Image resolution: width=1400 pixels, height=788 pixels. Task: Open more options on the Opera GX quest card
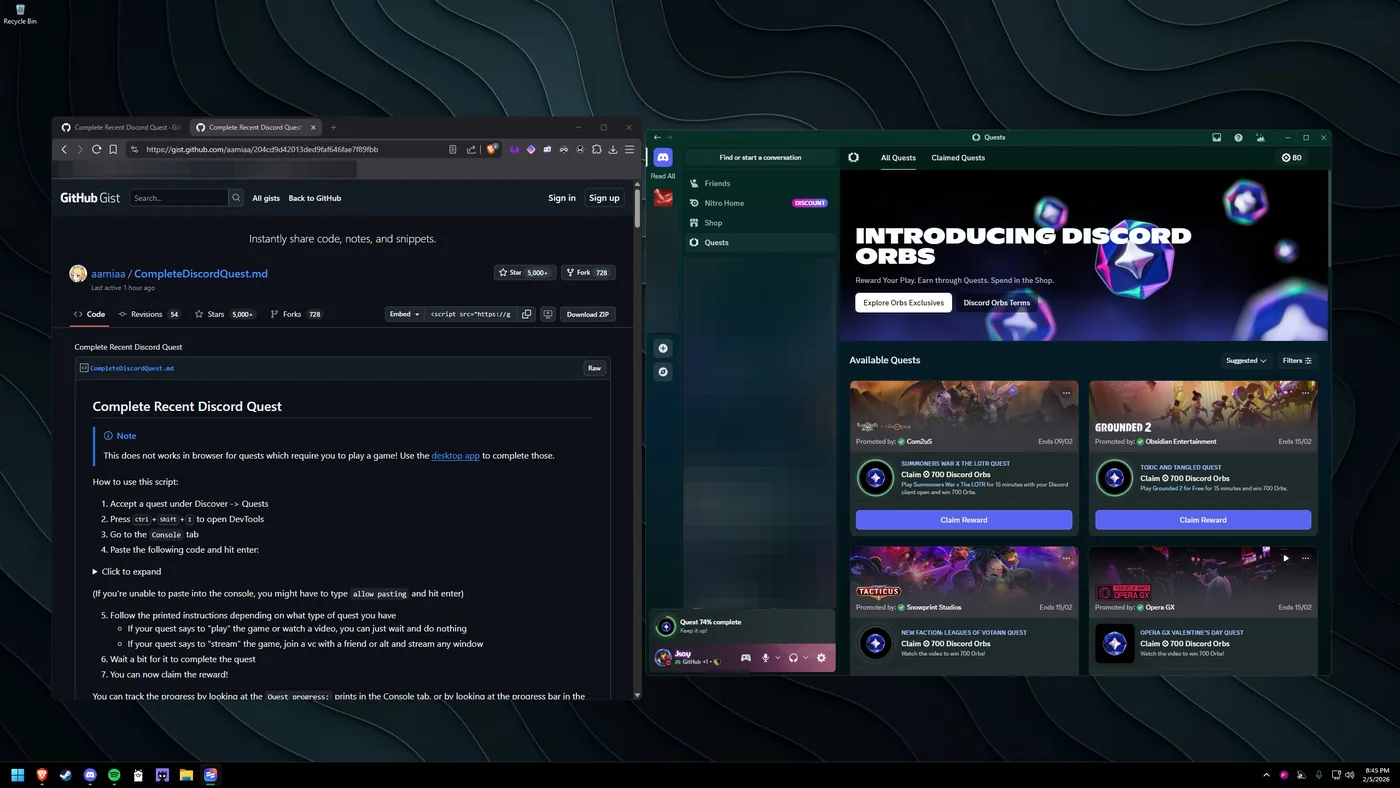[1305, 559]
